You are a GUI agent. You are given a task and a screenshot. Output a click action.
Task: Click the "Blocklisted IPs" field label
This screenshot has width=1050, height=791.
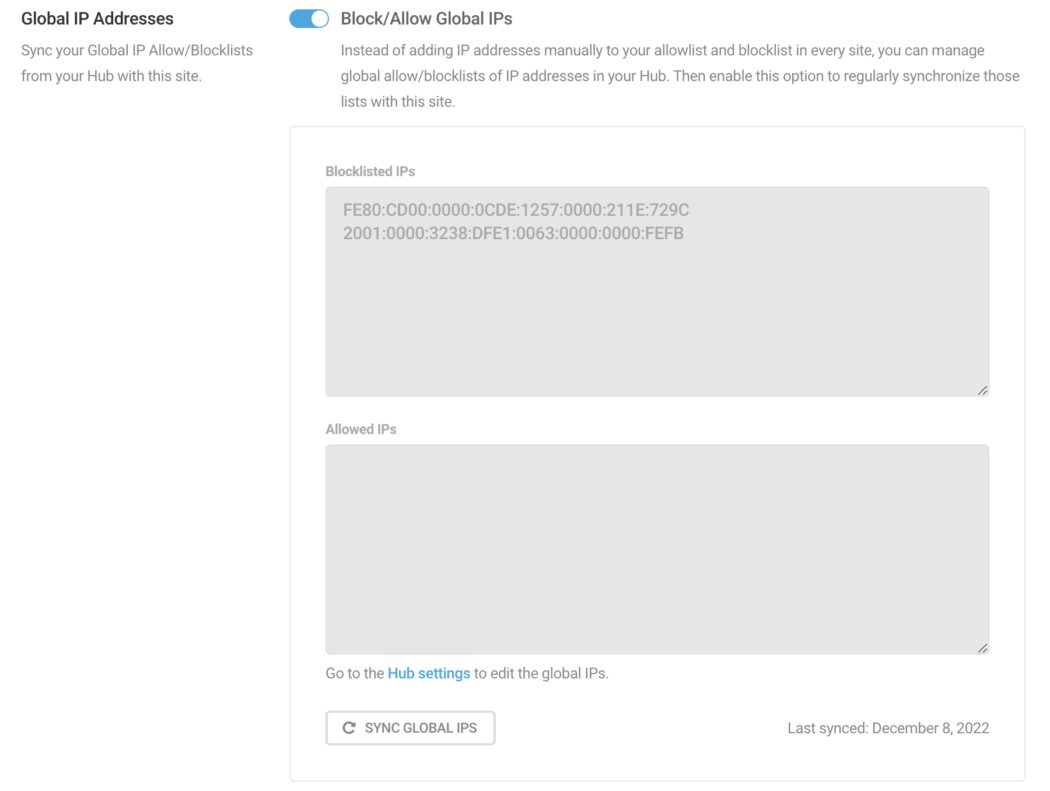coord(370,171)
